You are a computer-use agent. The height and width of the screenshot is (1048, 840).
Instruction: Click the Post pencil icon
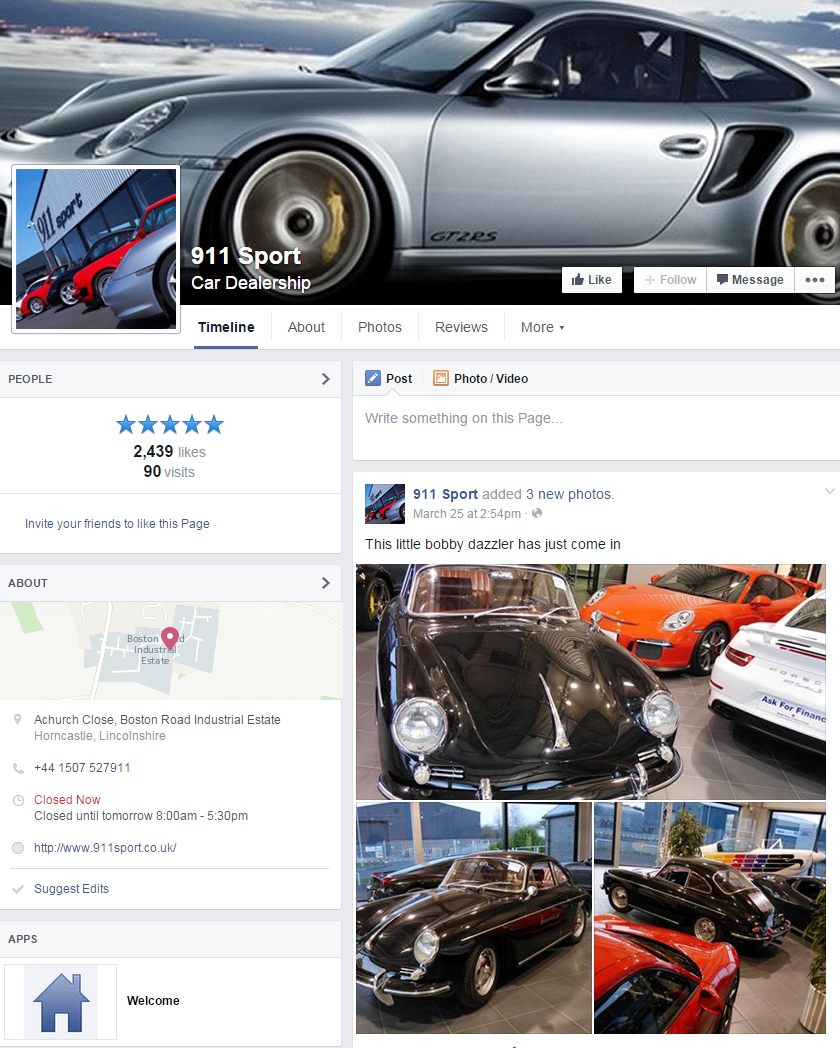(x=373, y=378)
